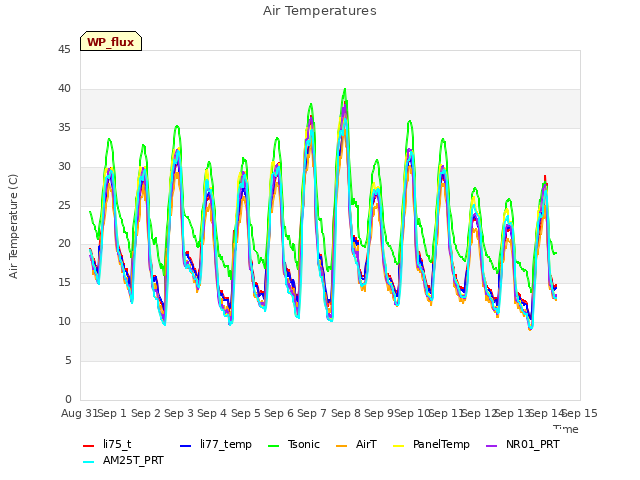Image resolution: width=640 pixels, height=480 pixels.
Task: Click the purple NR01_PRT legend color marker
Action: [491, 445]
